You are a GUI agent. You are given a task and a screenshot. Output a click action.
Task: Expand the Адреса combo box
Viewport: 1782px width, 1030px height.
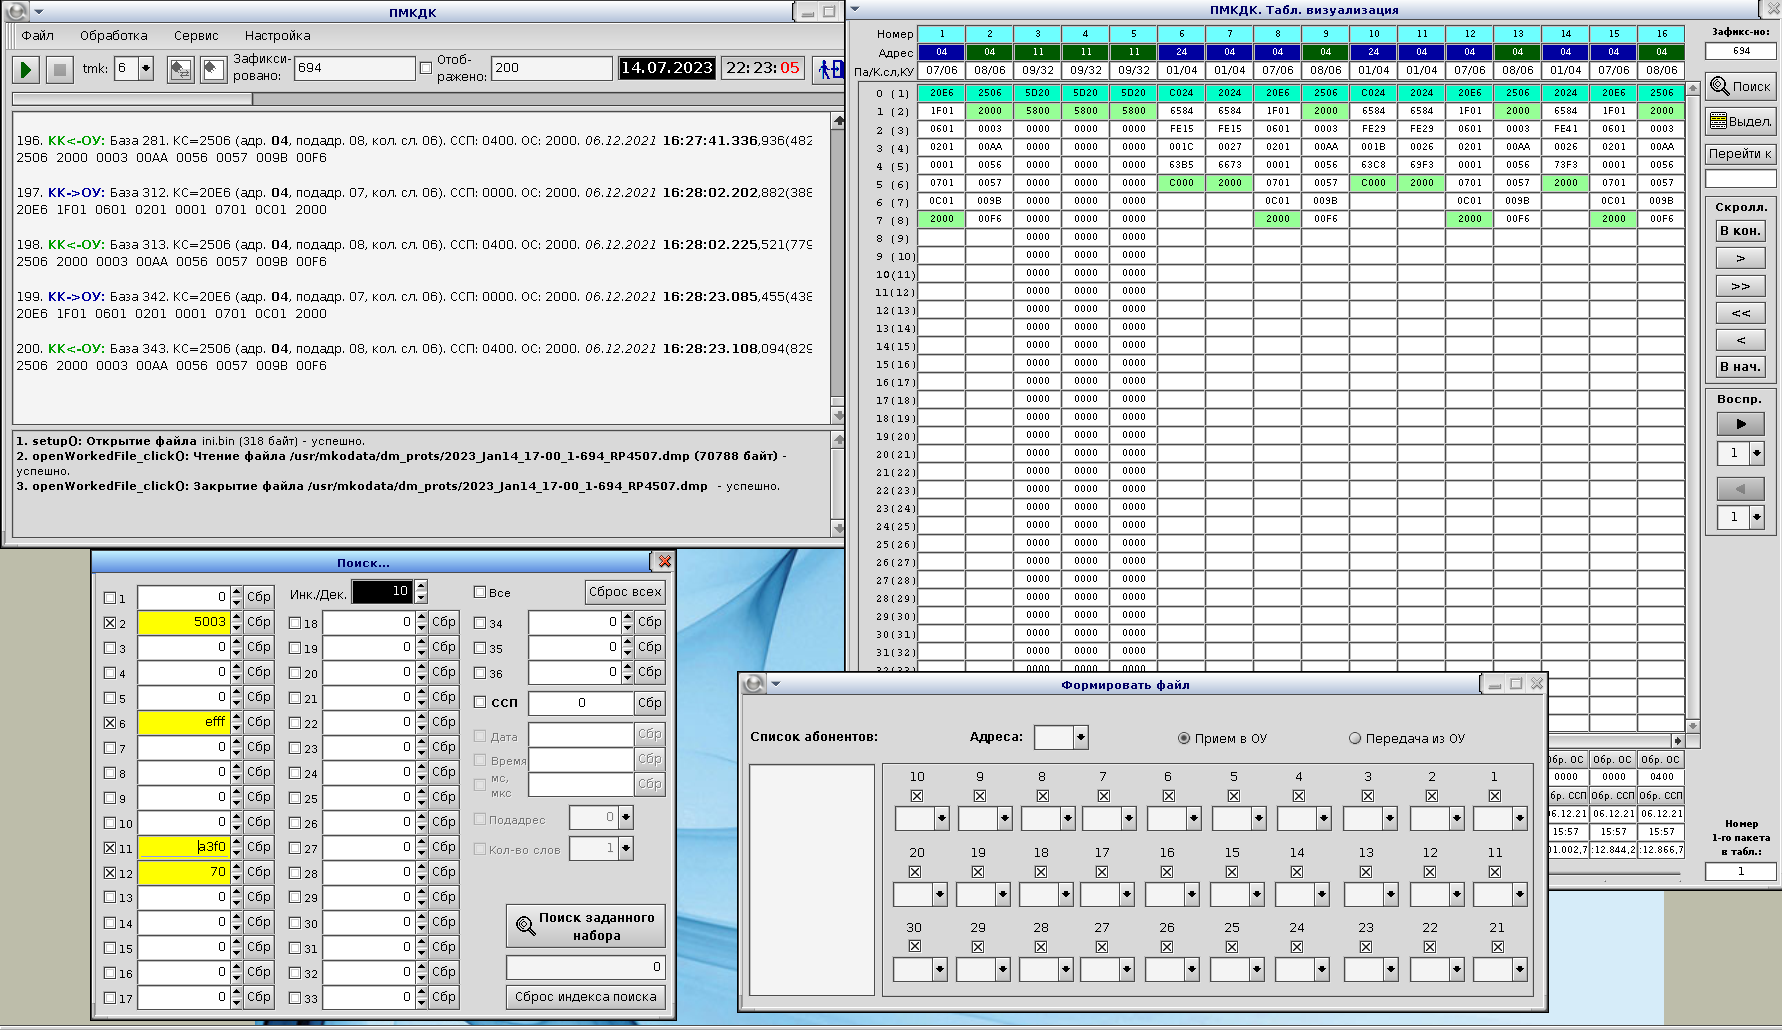pyautogui.click(x=1080, y=738)
